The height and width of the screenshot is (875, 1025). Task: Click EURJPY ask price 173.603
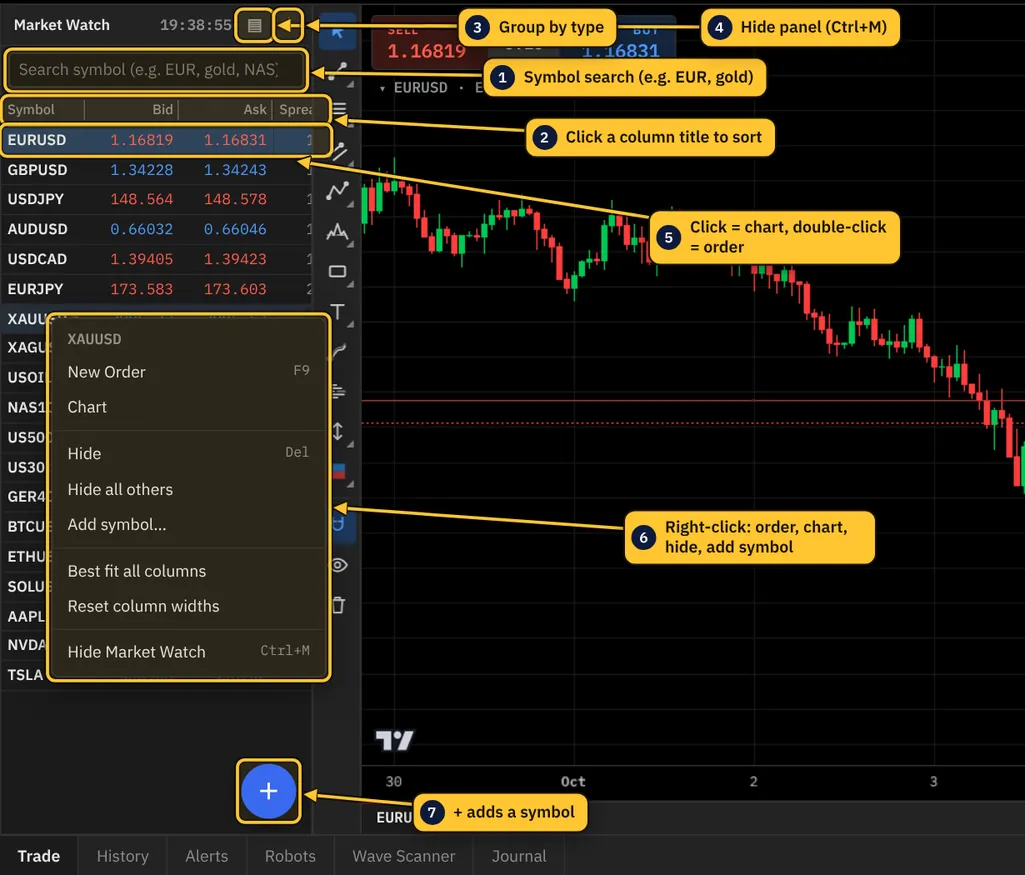[235, 289]
